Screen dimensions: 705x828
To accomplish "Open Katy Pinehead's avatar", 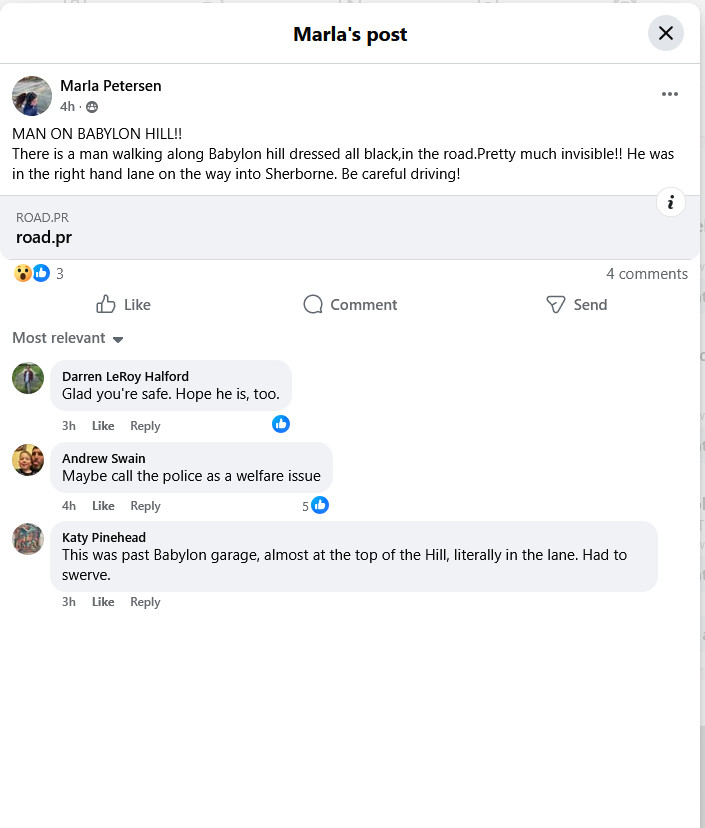I will (x=28, y=539).
